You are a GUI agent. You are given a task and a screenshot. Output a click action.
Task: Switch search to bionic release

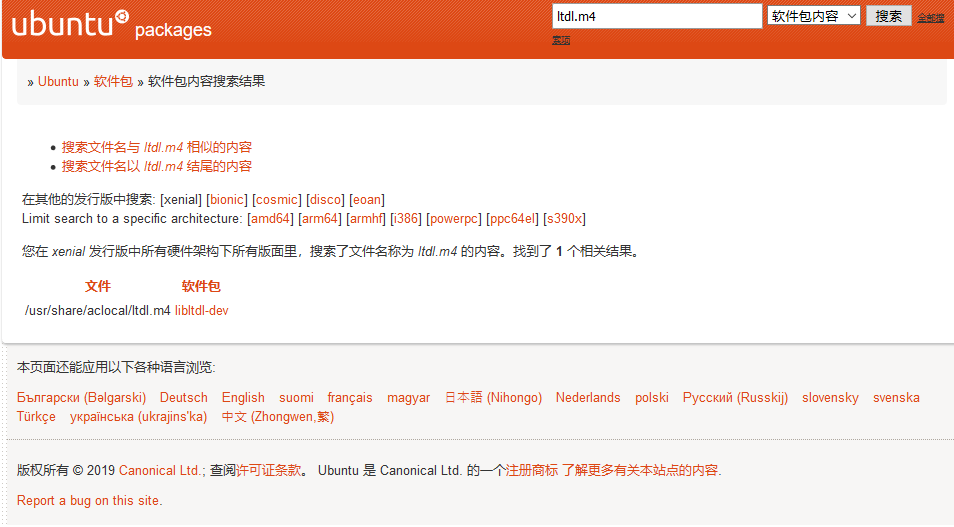click(227, 200)
